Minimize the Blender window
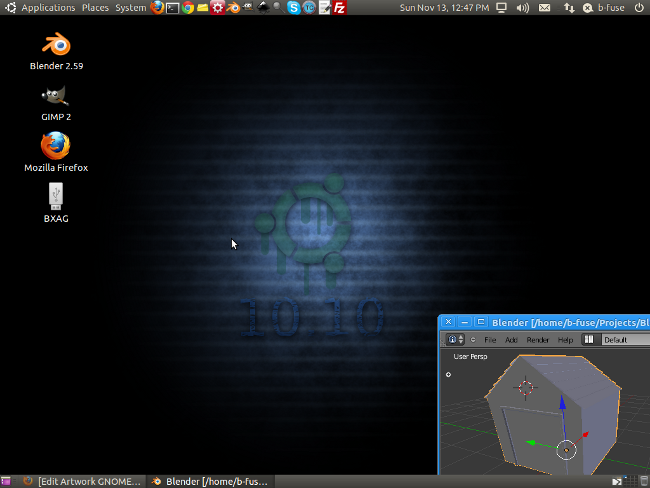This screenshot has height=488, width=650. (465, 322)
